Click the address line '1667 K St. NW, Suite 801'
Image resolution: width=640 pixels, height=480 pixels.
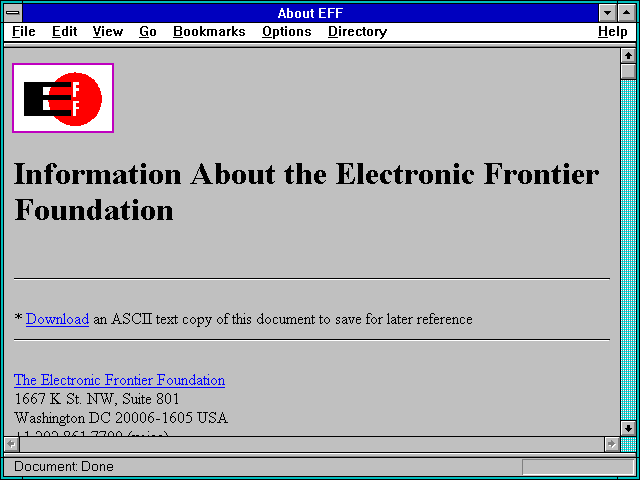point(97,399)
